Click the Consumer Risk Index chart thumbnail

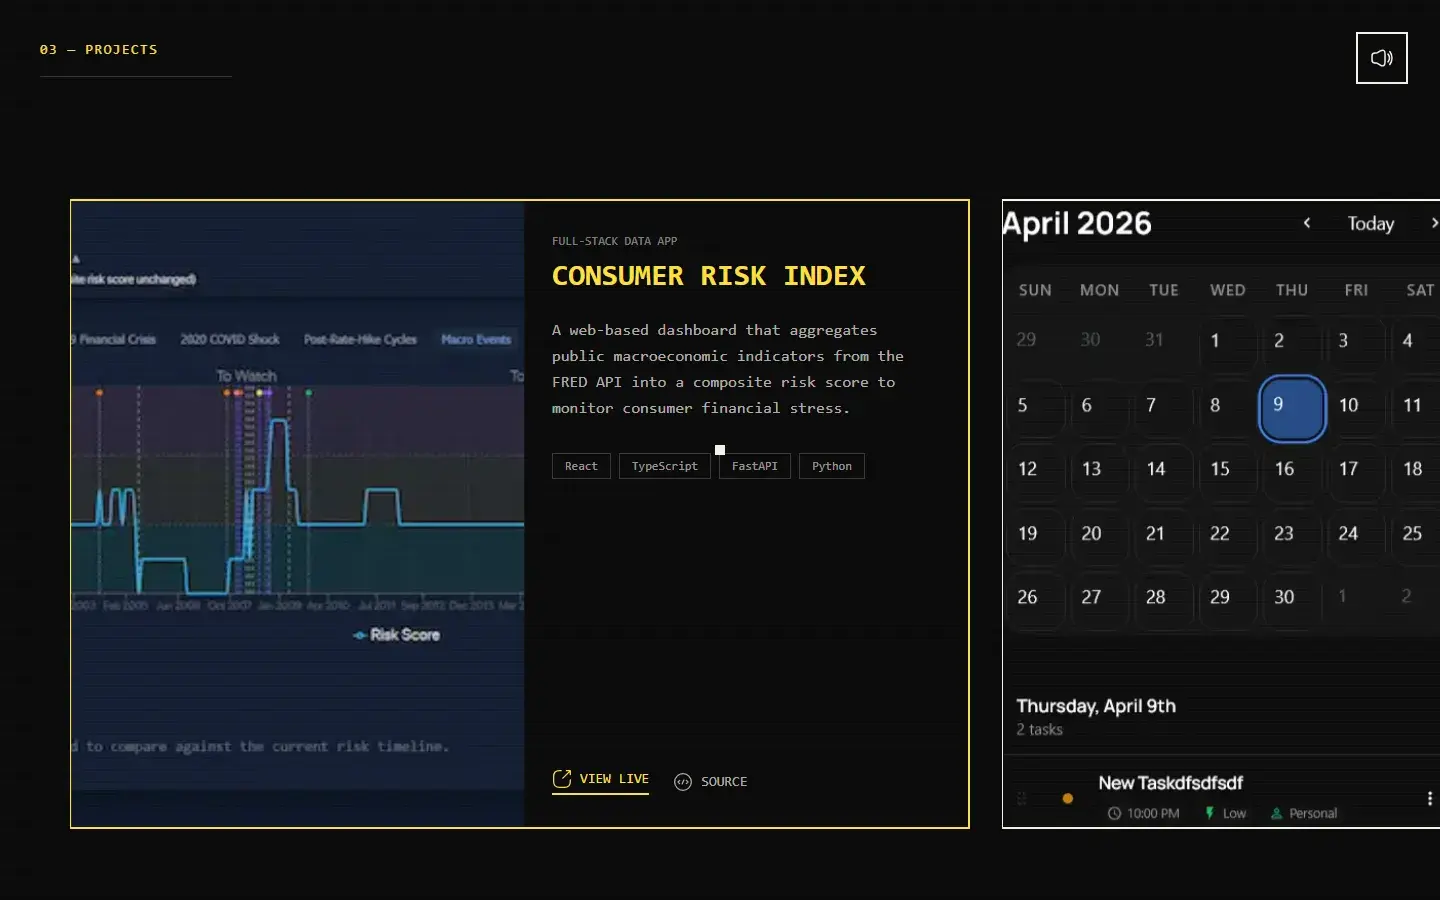298,514
